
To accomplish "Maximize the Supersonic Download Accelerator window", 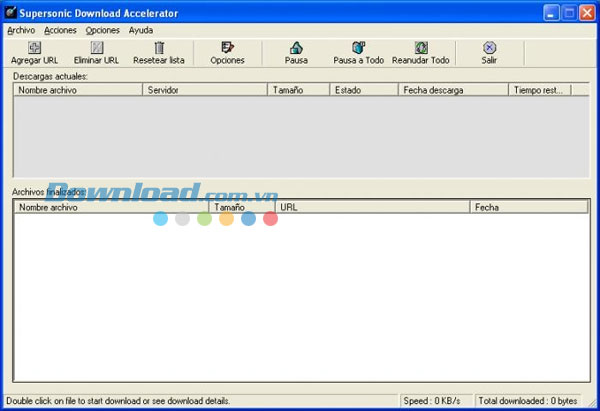I will tap(569, 13).
